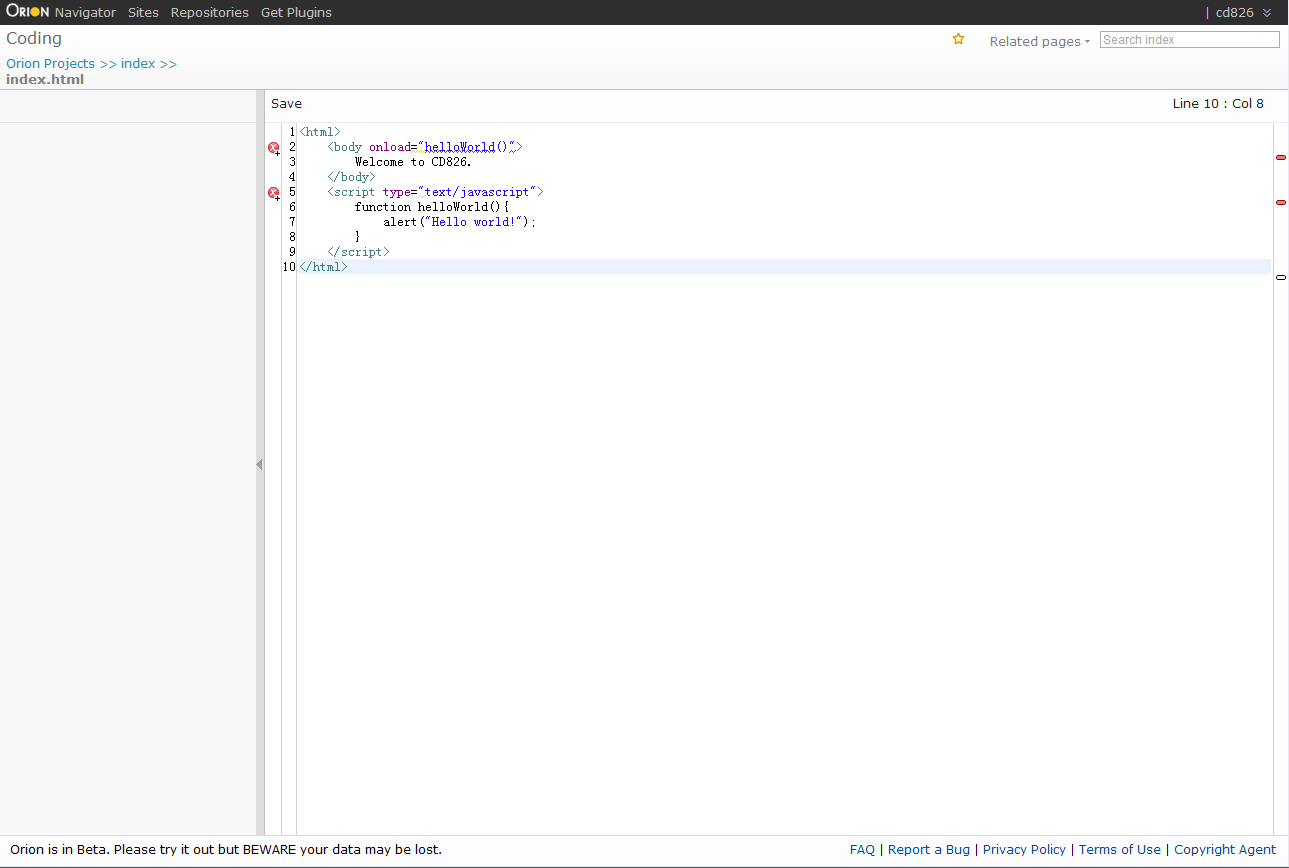1289x868 pixels.
Task: Click the index.html file name heading
Action: point(45,79)
